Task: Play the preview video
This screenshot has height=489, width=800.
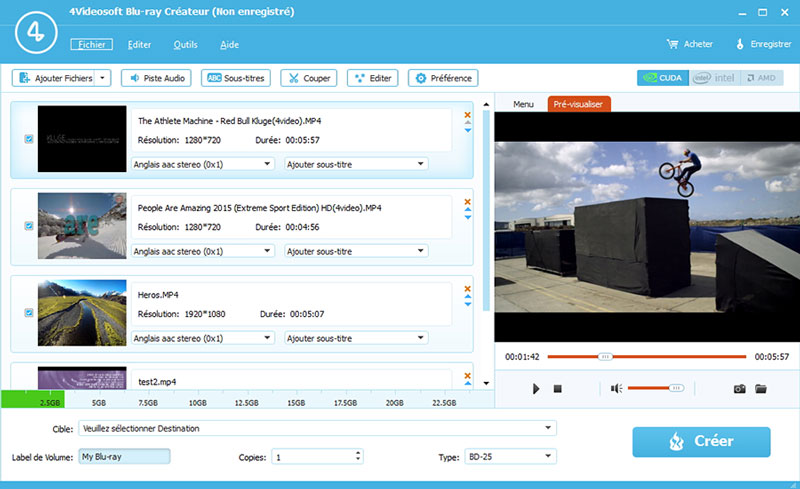Action: pos(536,389)
